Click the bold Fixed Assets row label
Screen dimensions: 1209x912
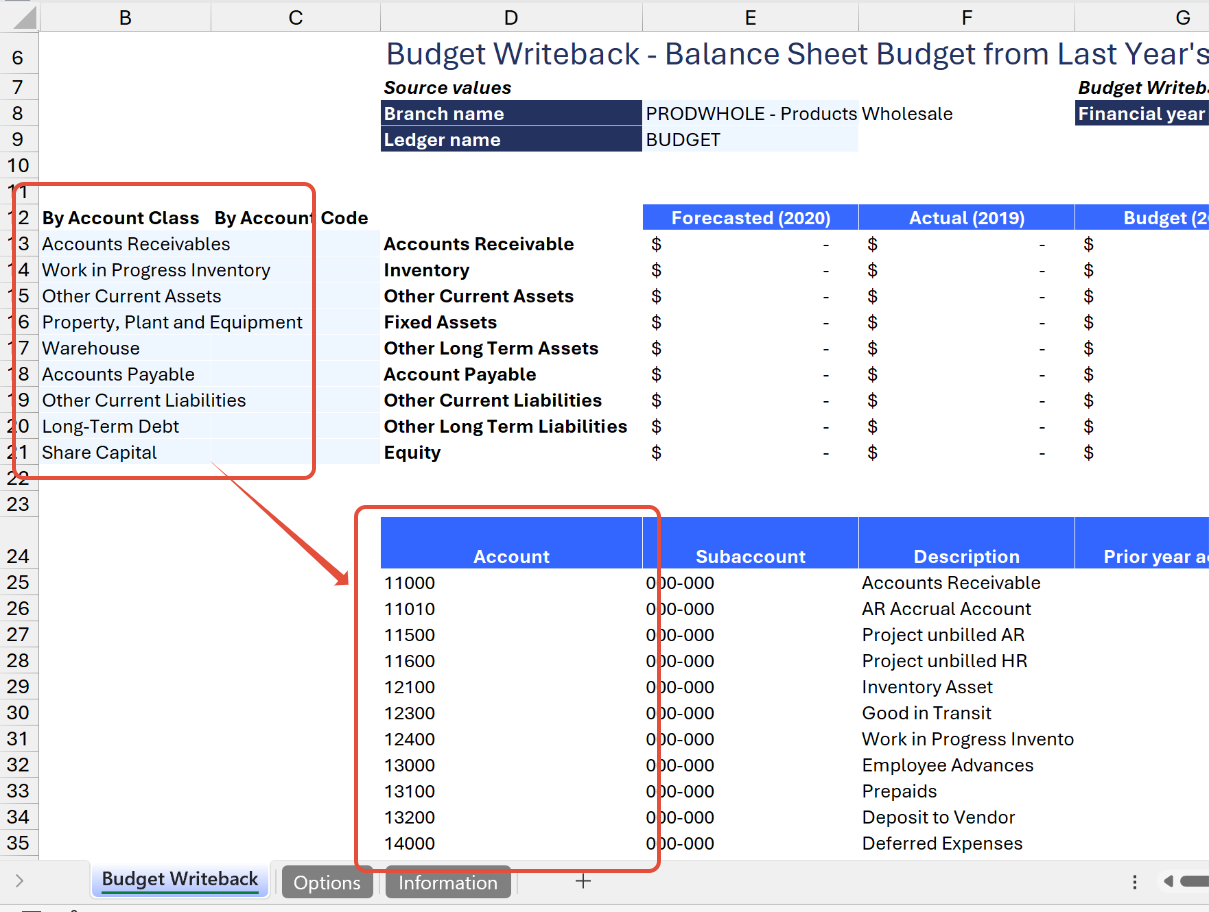coord(440,322)
